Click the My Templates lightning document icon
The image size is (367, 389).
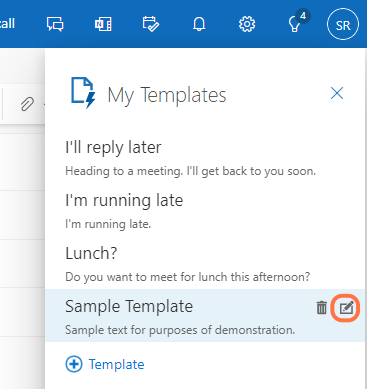83,93
